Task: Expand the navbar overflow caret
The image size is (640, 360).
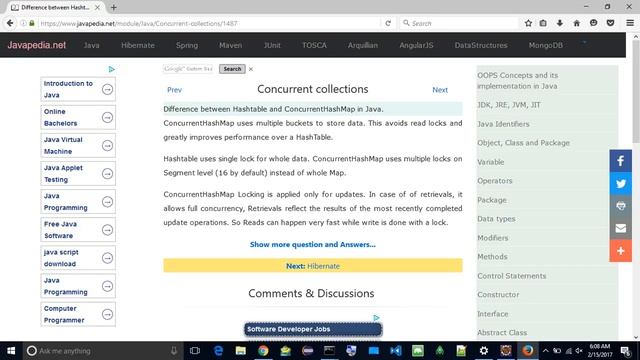Action: pyautogui.click(x=584, y=42)
